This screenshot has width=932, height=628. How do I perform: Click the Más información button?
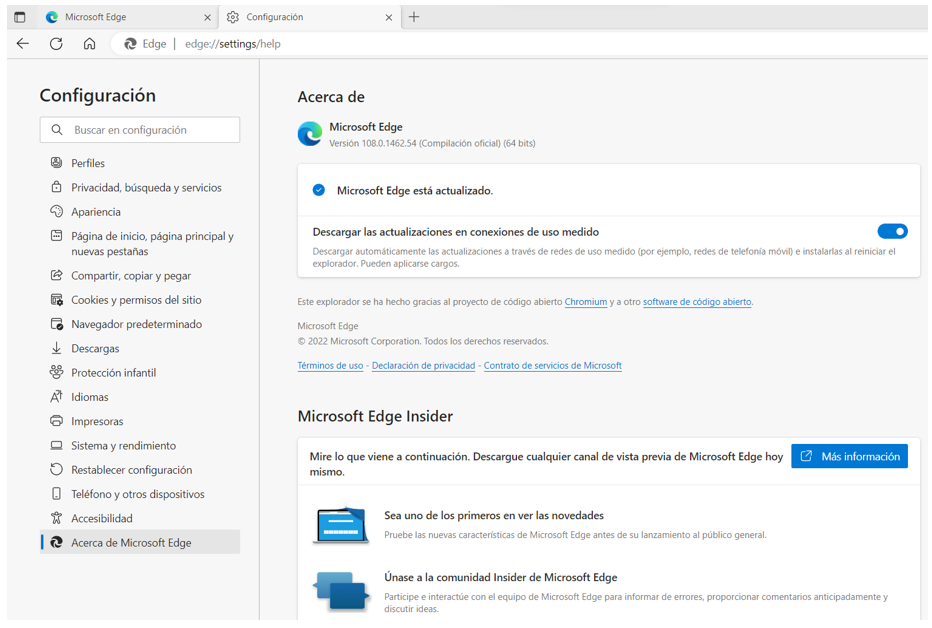(849, 456)
